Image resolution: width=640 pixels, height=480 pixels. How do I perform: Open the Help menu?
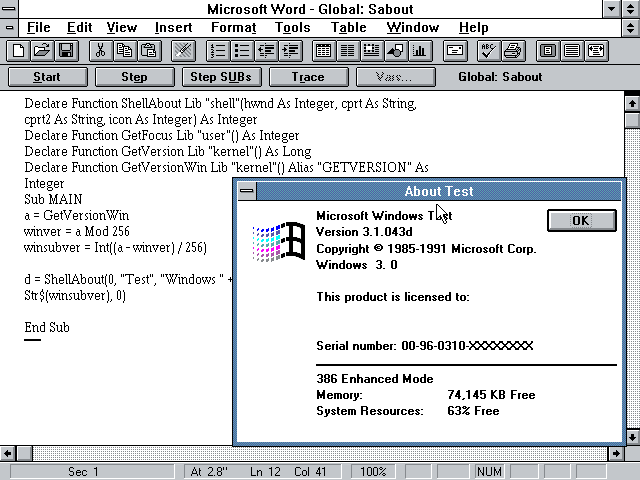pyautogui.click(x=473, y=28)
